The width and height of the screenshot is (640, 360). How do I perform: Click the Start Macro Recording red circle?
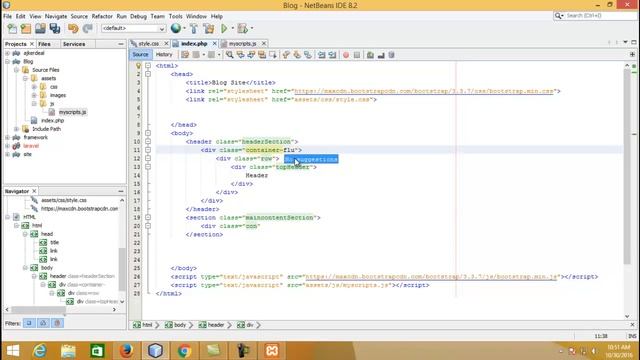point(346,55)
